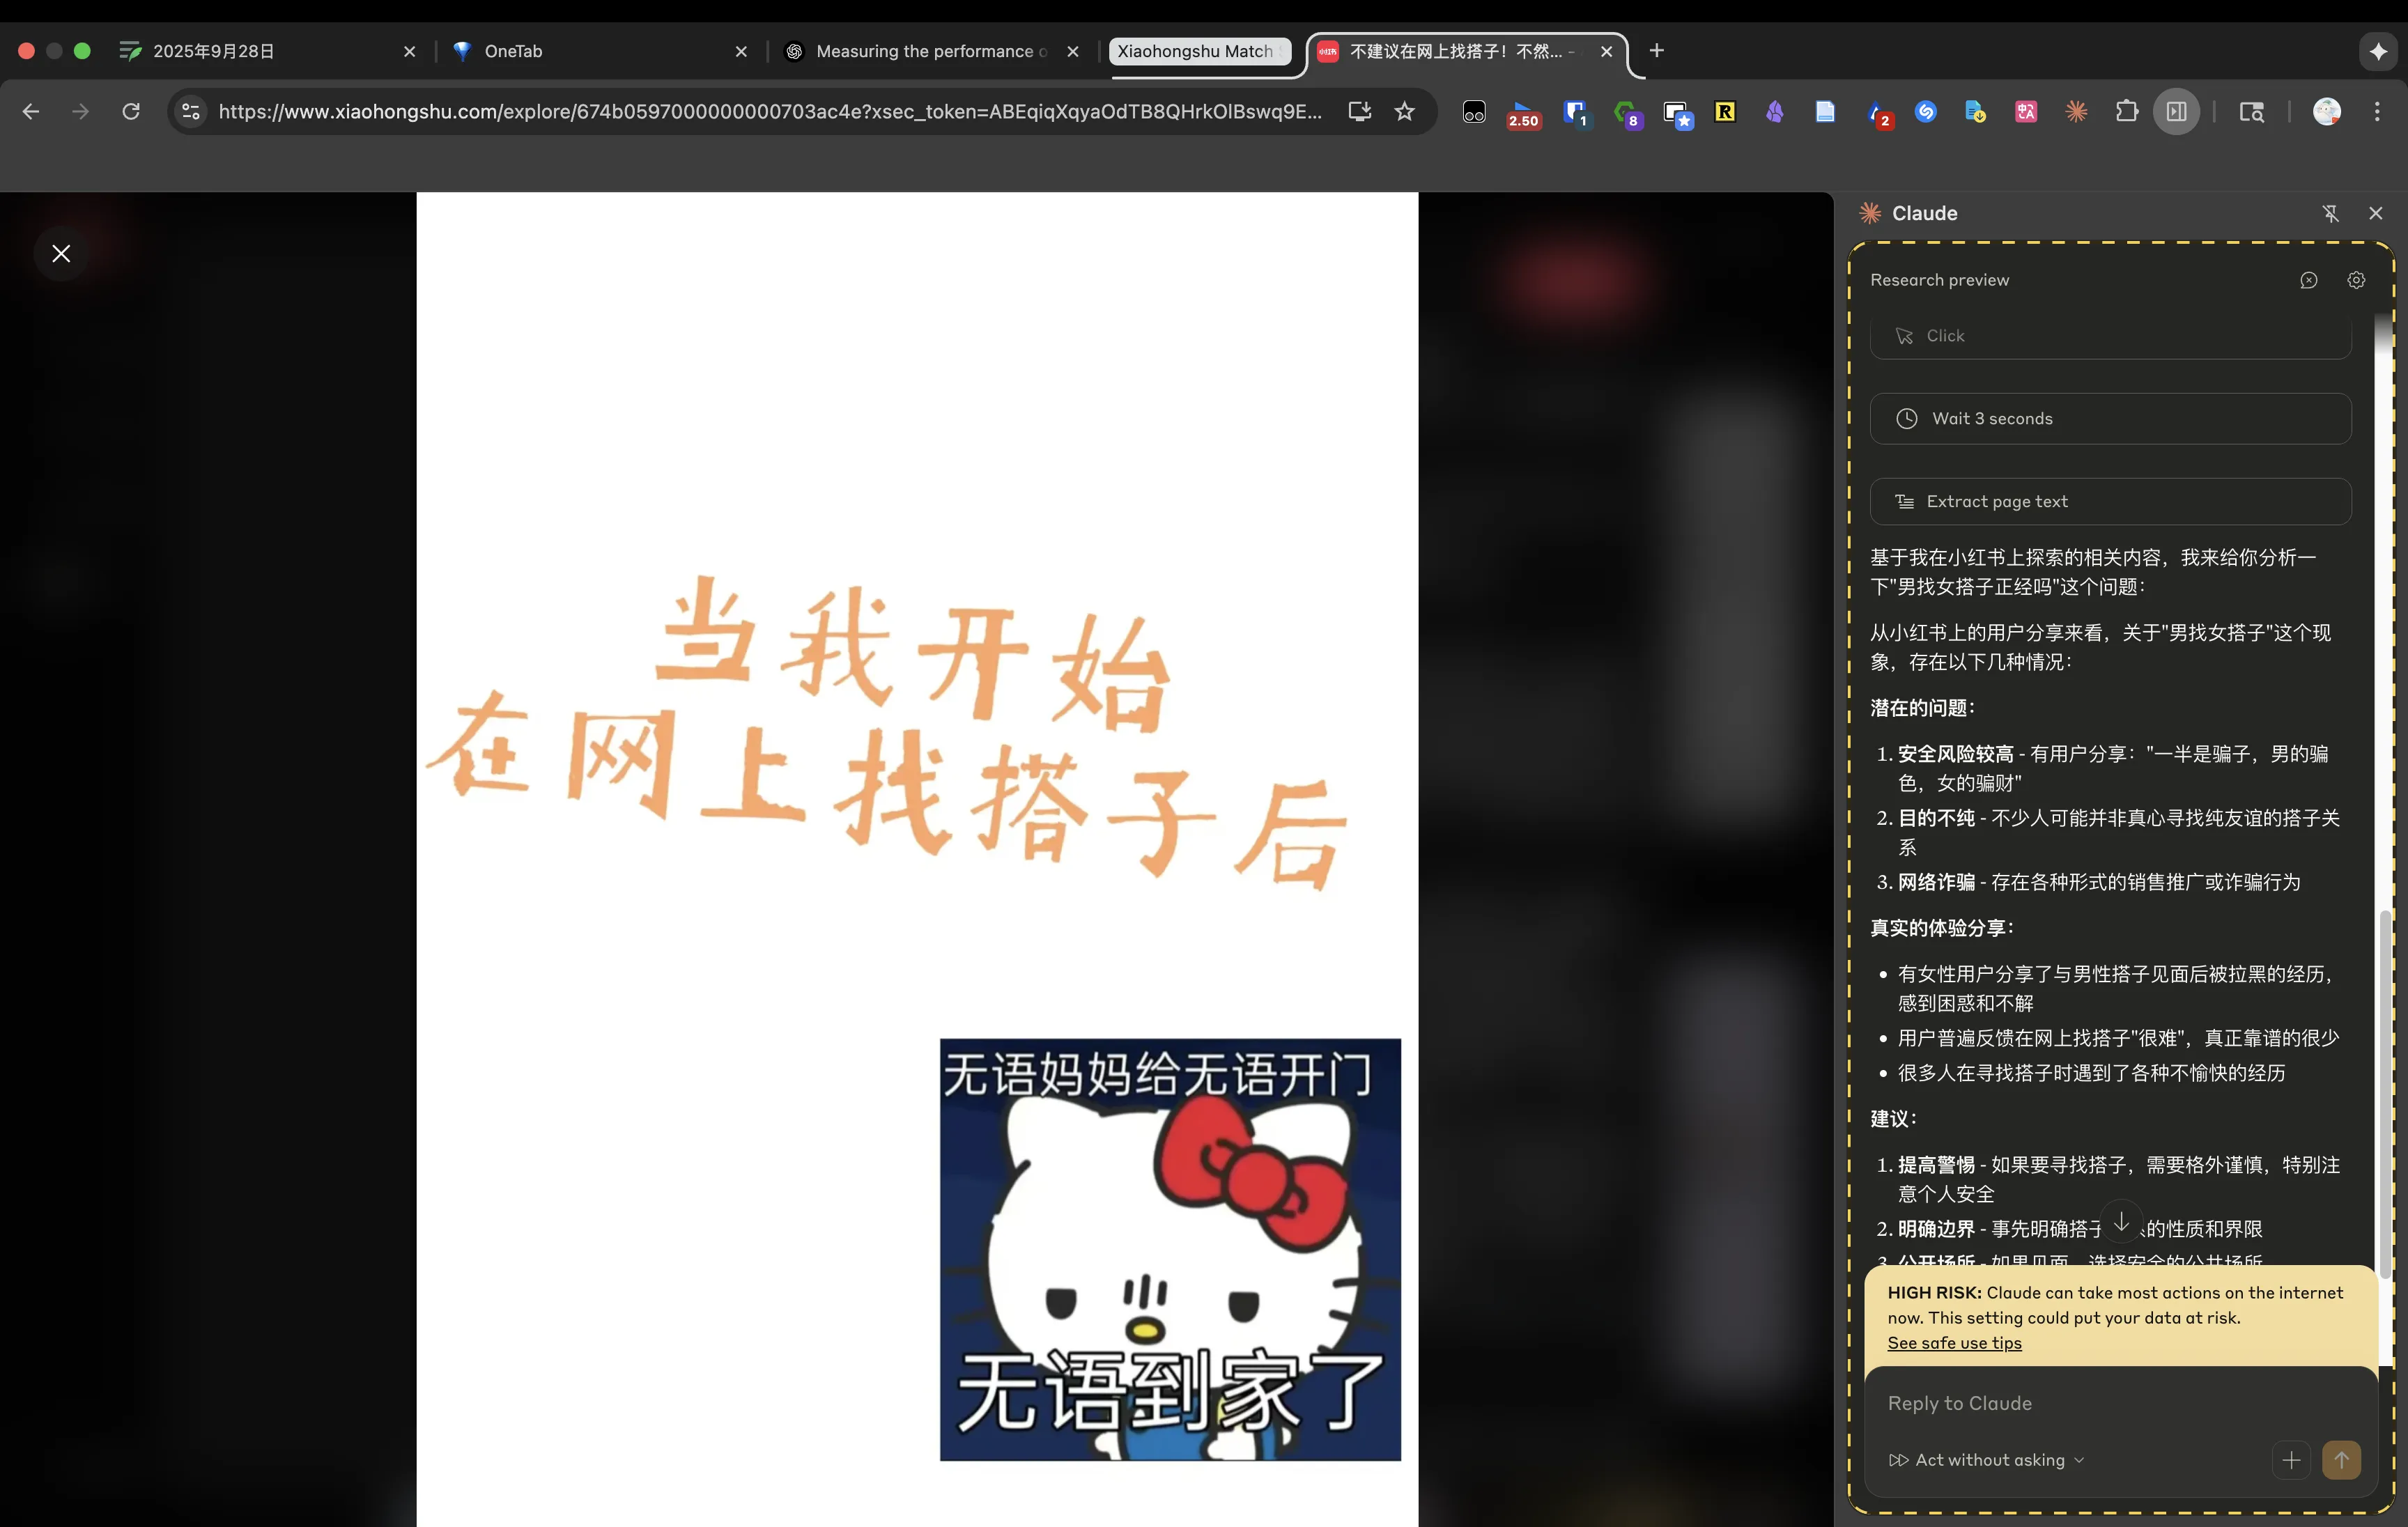Click the translate extension icon
The height and width of the screenshot is (1527, 2408).
tap(2026, 112)
